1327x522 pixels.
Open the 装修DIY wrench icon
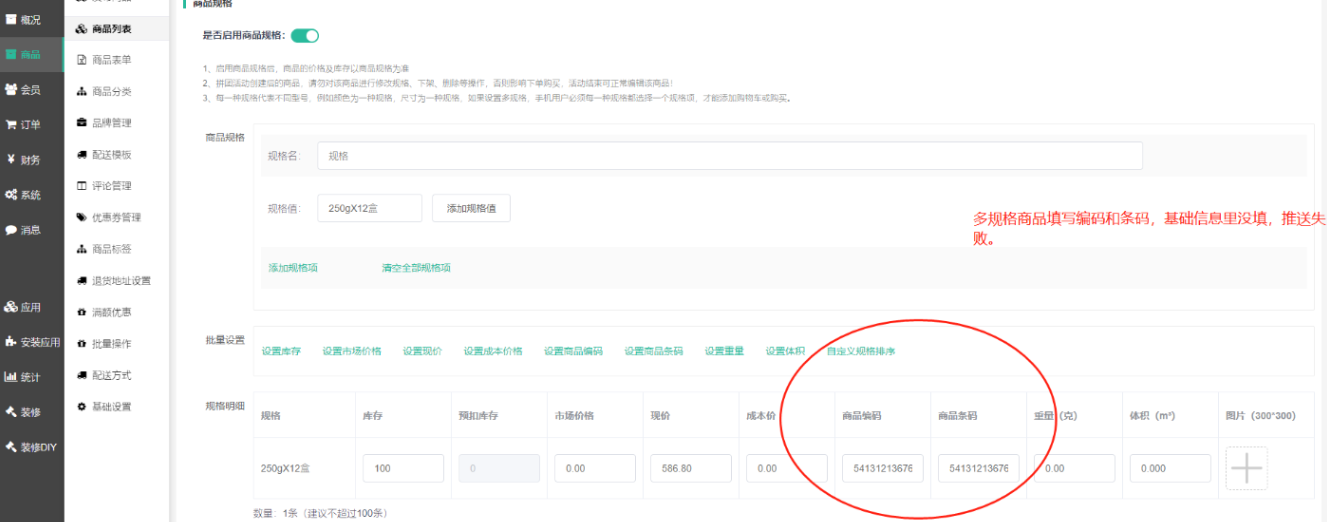point(11,446)
